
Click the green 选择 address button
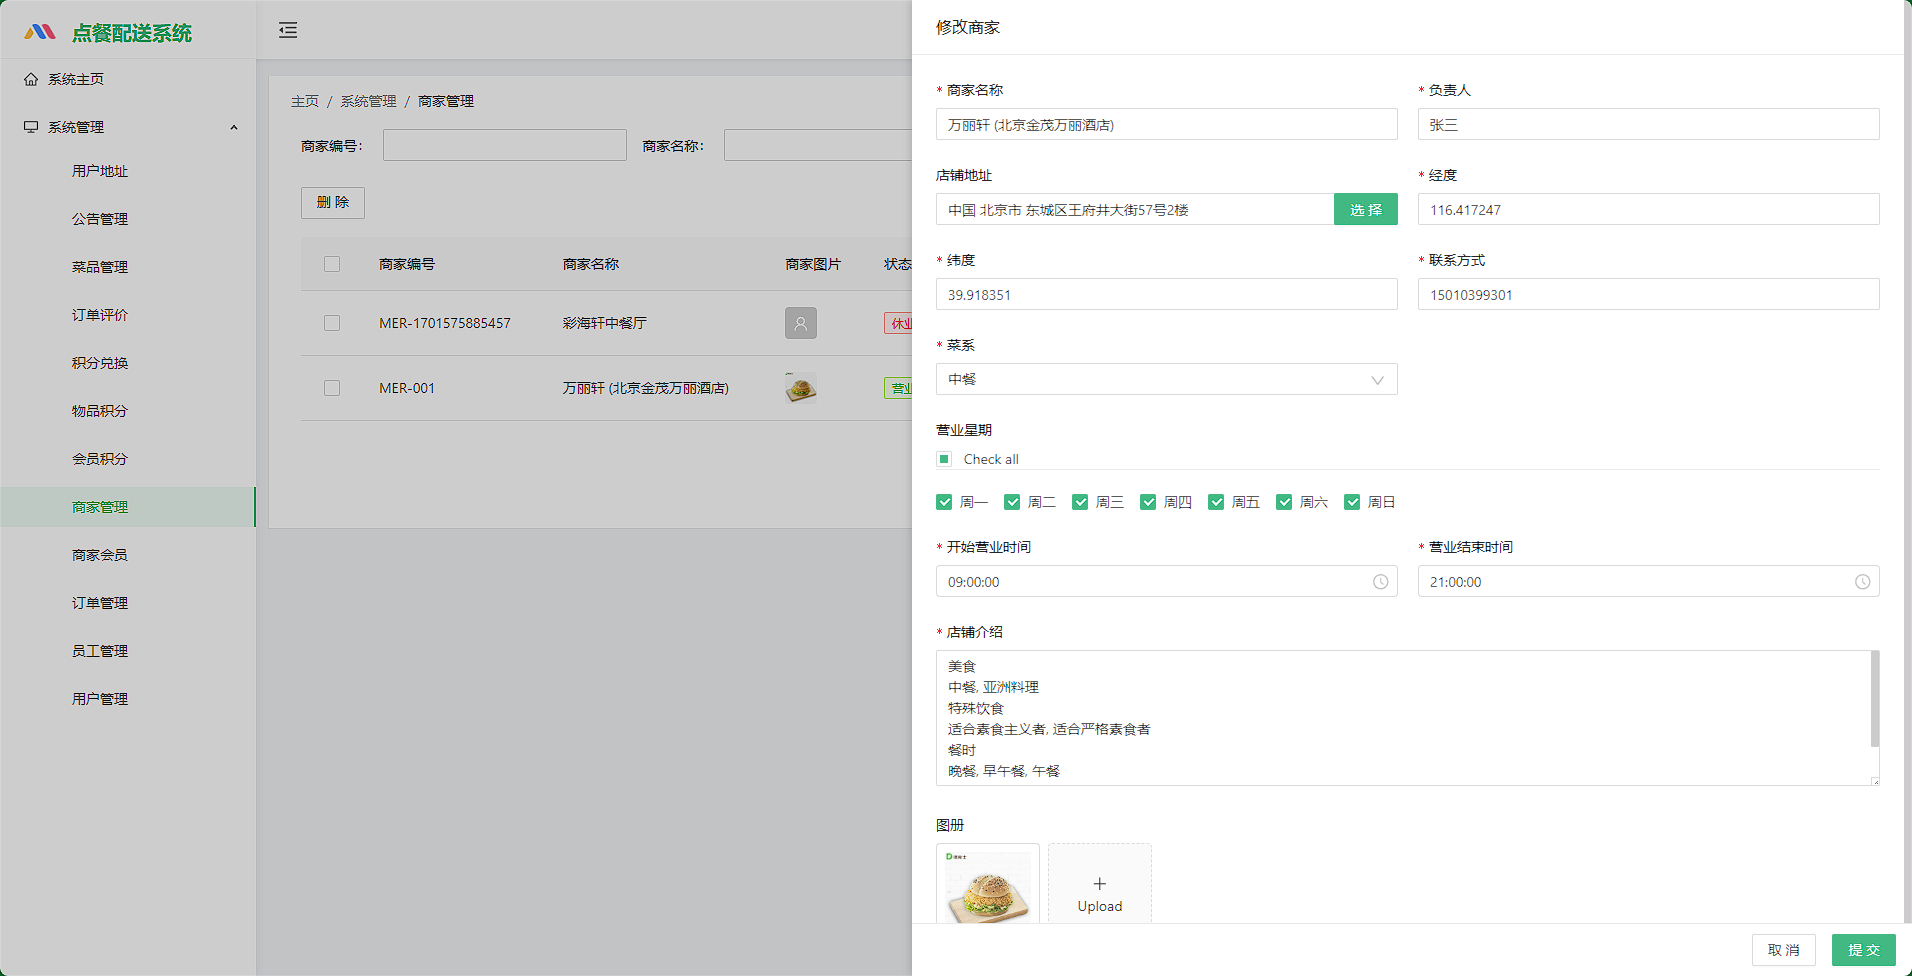point(1366,209)
